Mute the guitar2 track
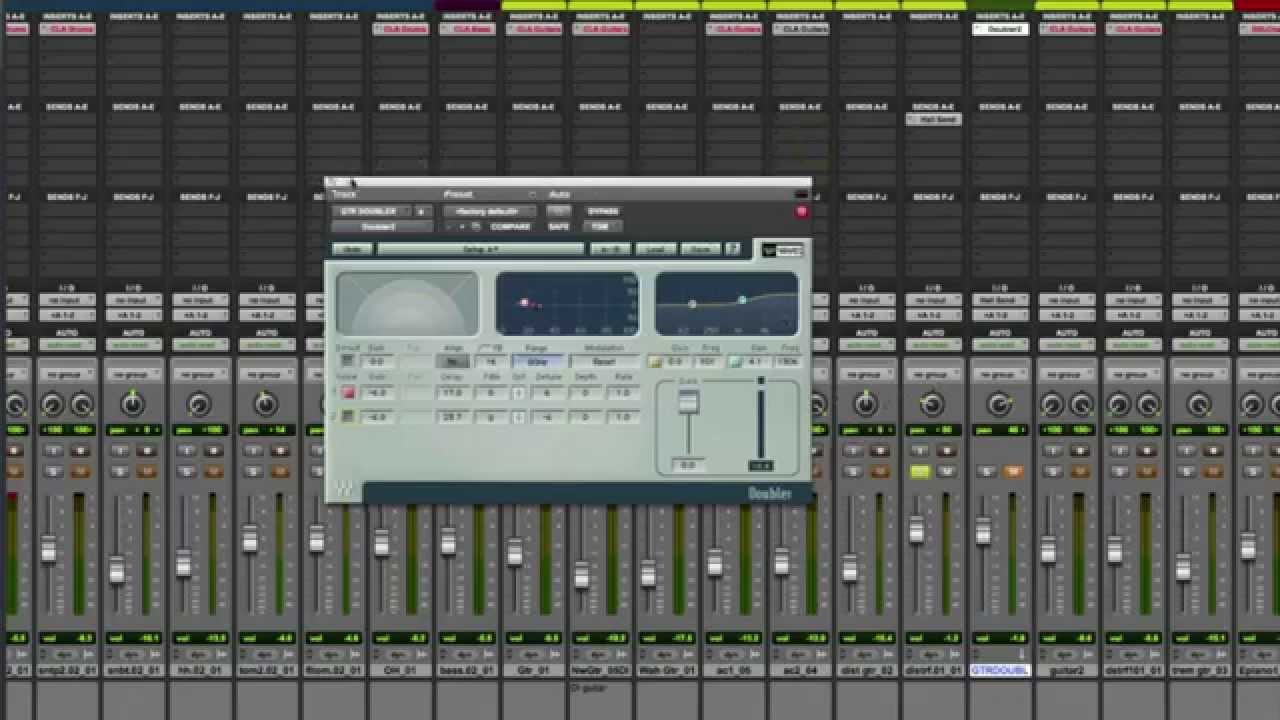1280x720 pixels. (x=1080, y=471)
